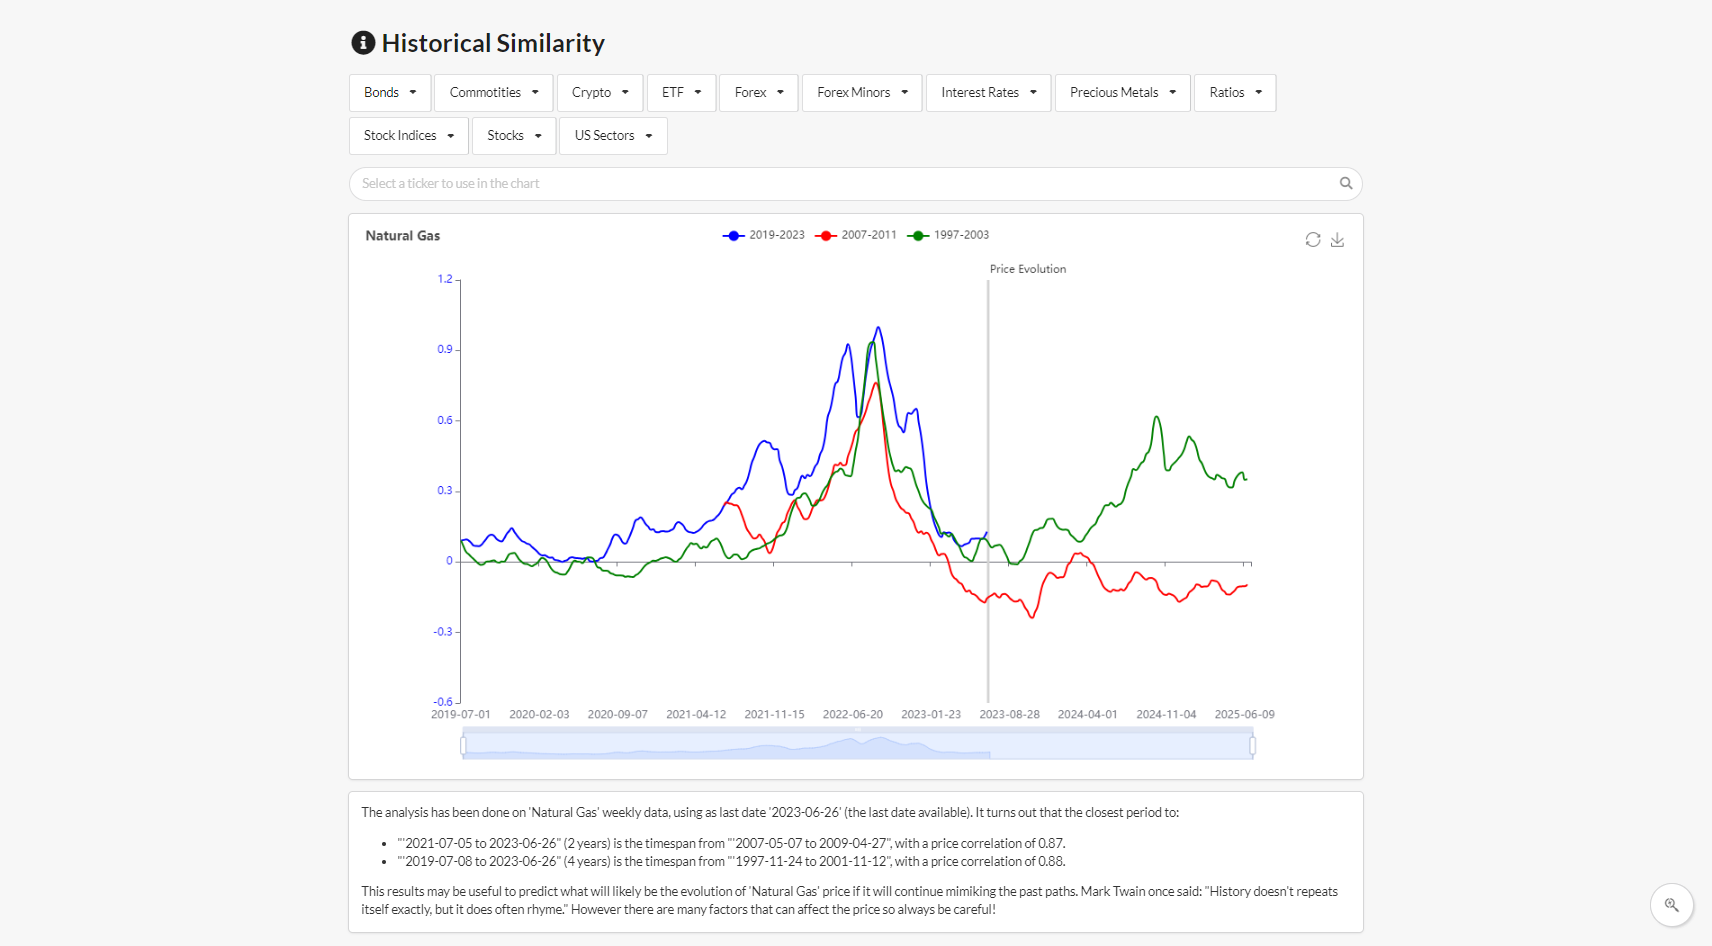Expand the Crypto dropdown

pos(600,92)
